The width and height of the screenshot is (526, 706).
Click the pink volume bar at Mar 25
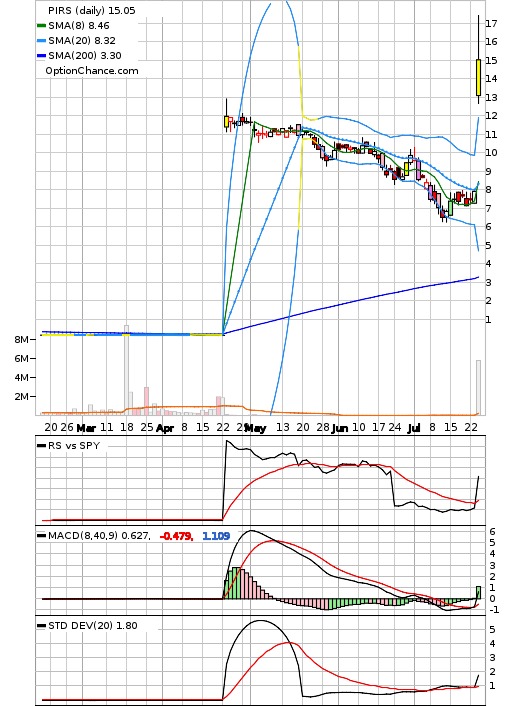point(146,401)
